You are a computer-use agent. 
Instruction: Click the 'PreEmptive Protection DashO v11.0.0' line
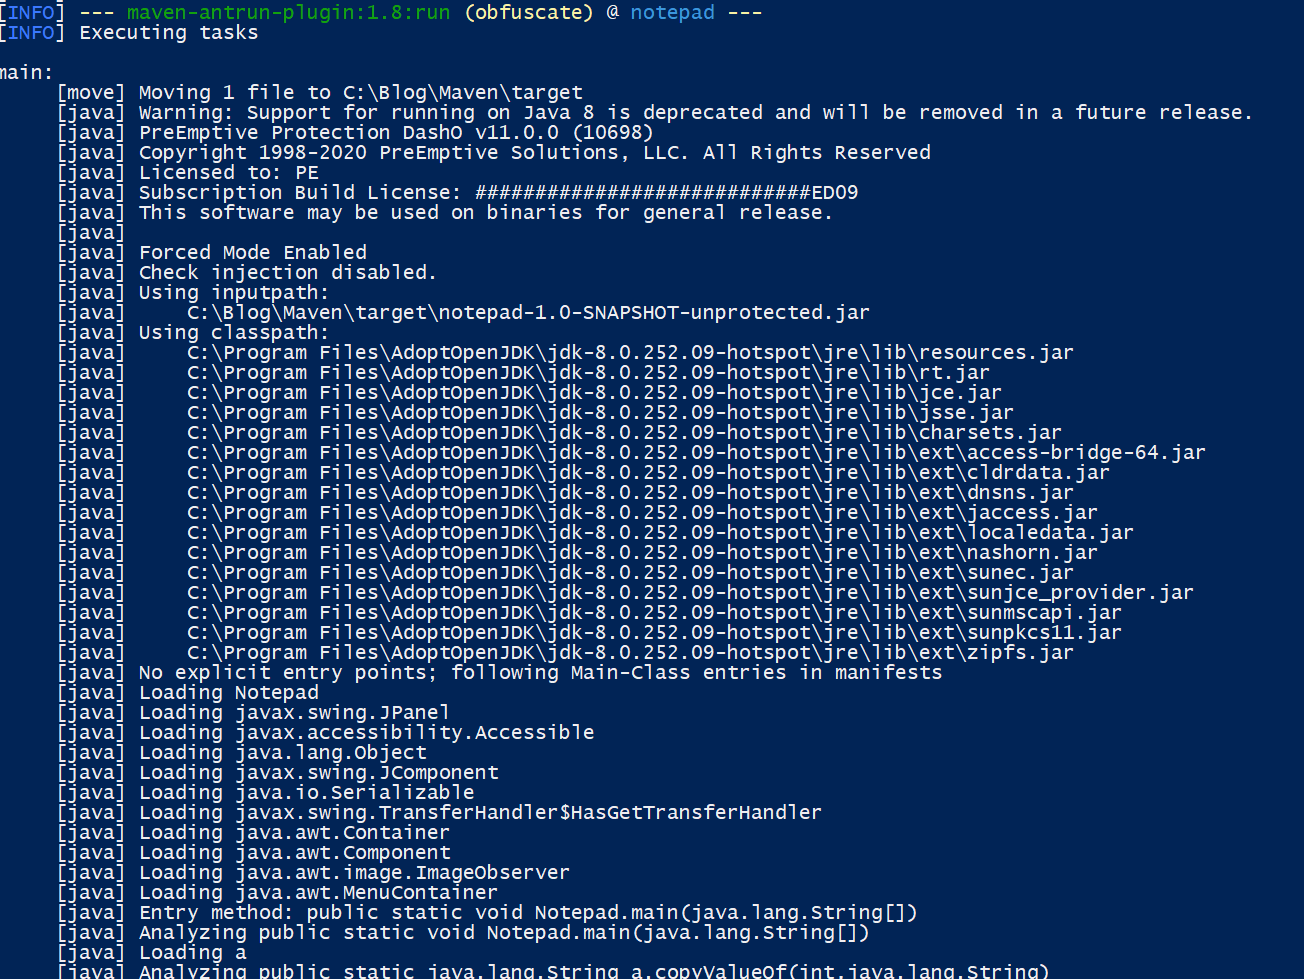(x=396, y=133)
